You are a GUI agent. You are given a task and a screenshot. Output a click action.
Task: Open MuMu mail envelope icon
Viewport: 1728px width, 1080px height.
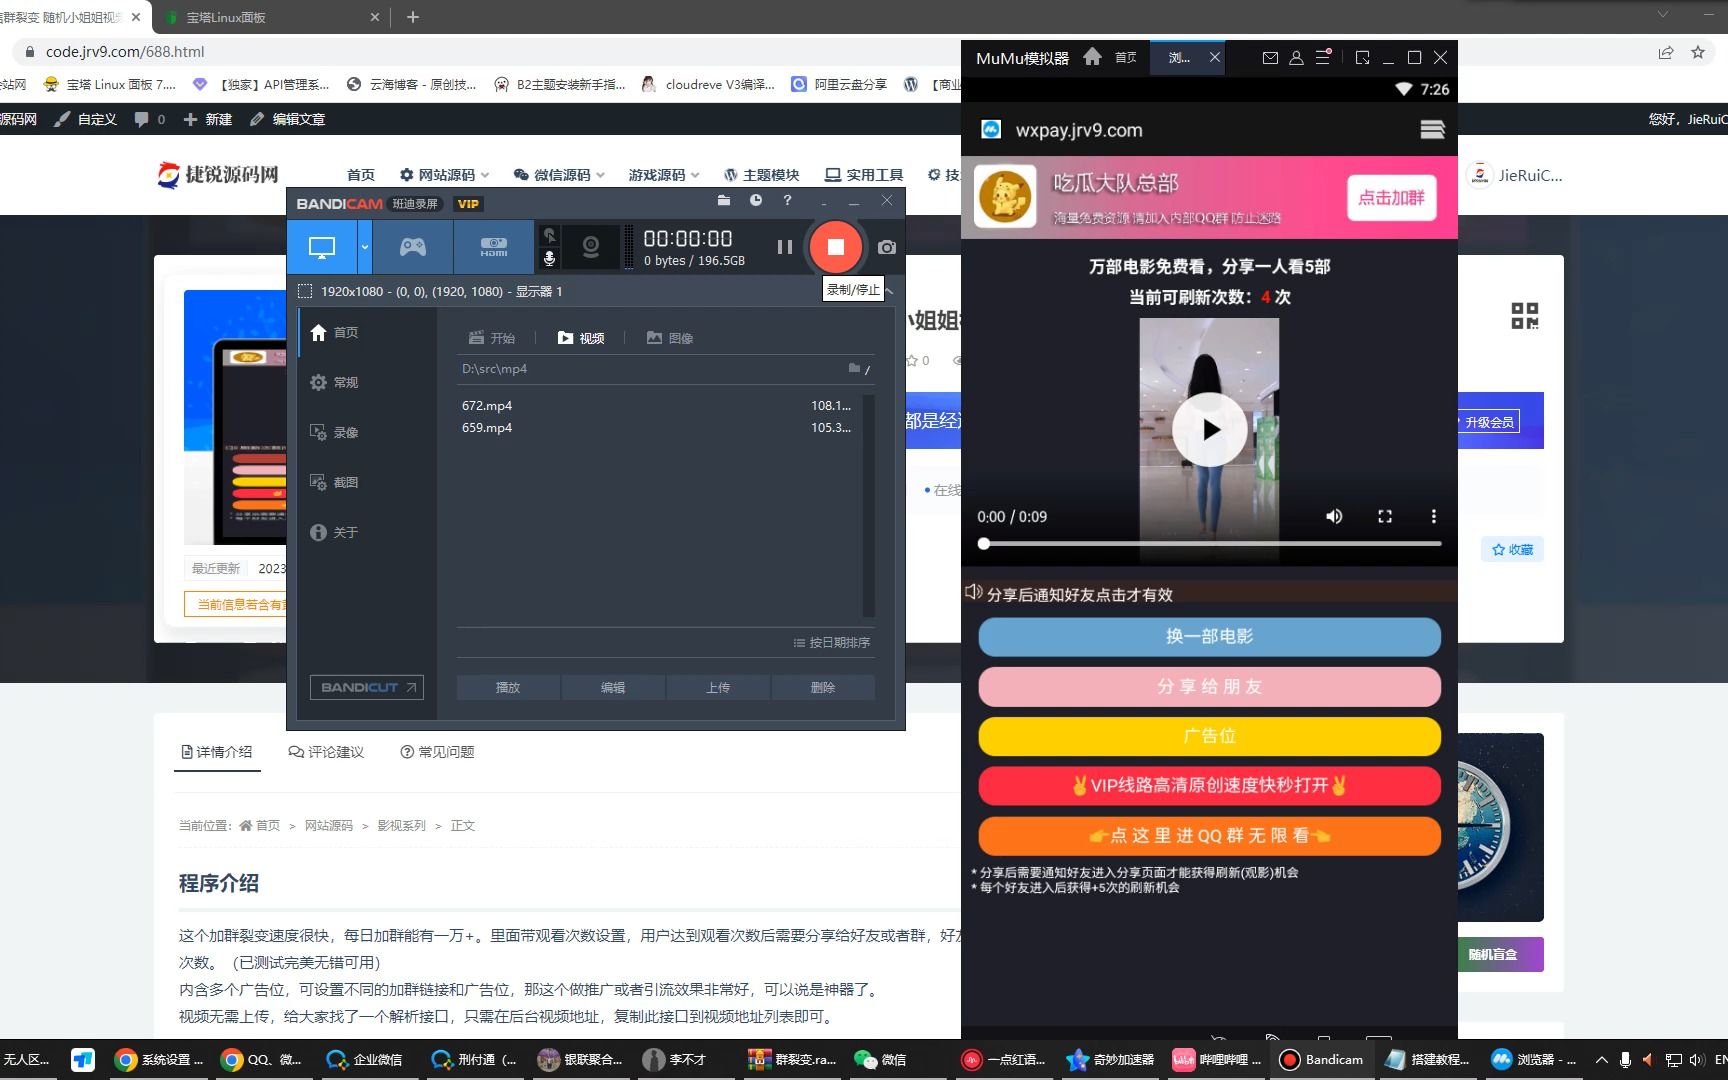1270,58
